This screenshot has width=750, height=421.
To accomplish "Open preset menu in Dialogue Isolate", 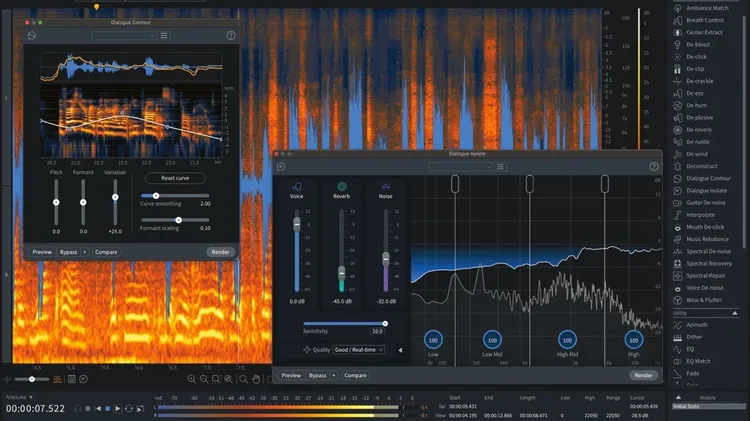I will click(500, 166).
